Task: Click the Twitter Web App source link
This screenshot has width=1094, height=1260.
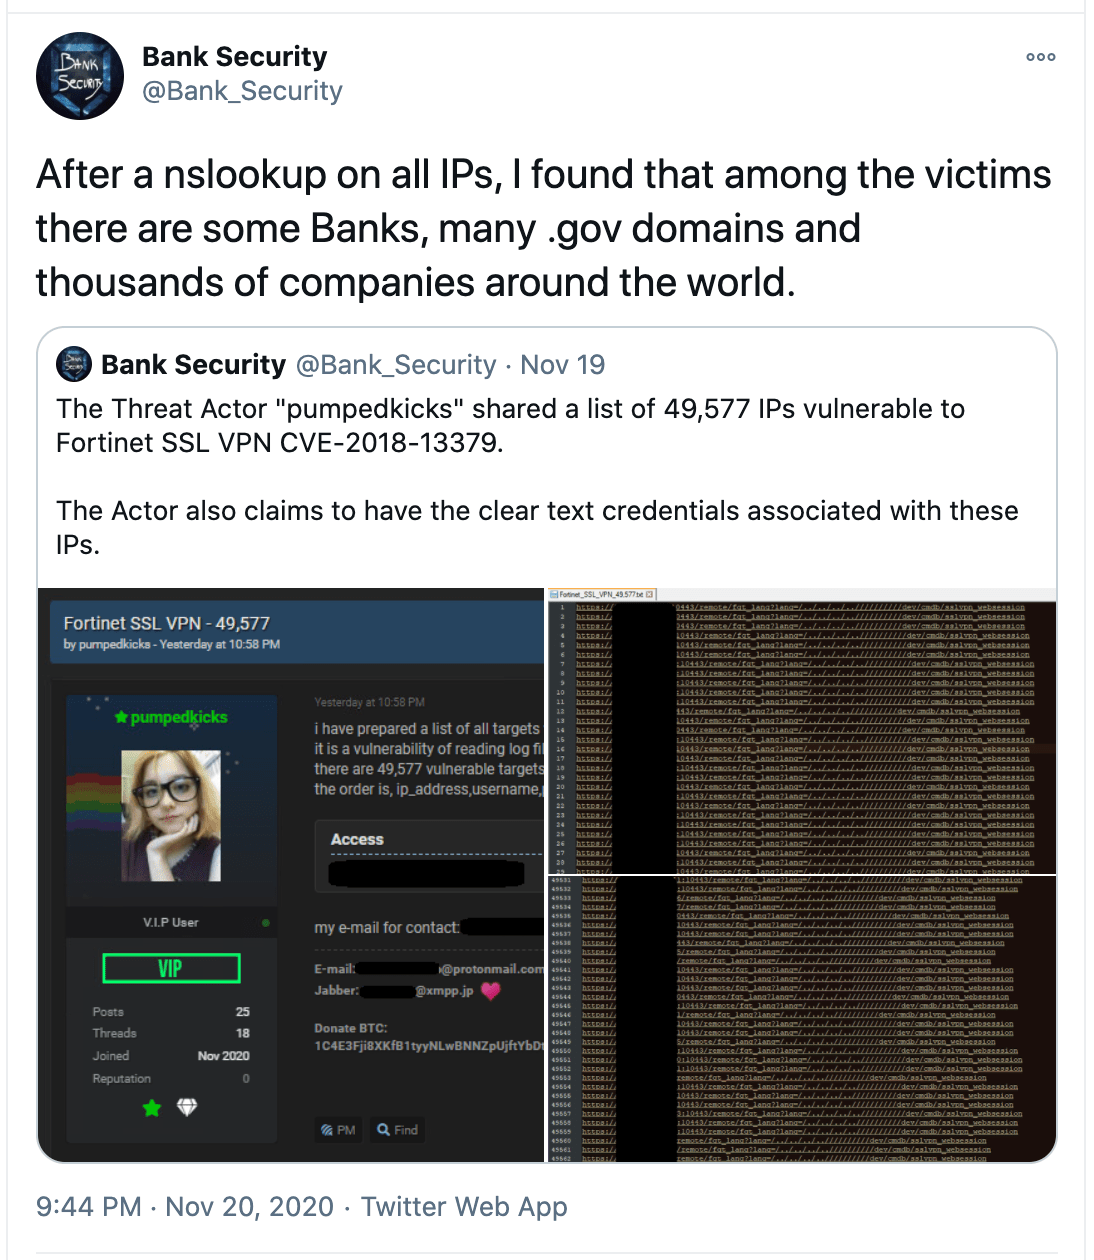Action: 464,1207
